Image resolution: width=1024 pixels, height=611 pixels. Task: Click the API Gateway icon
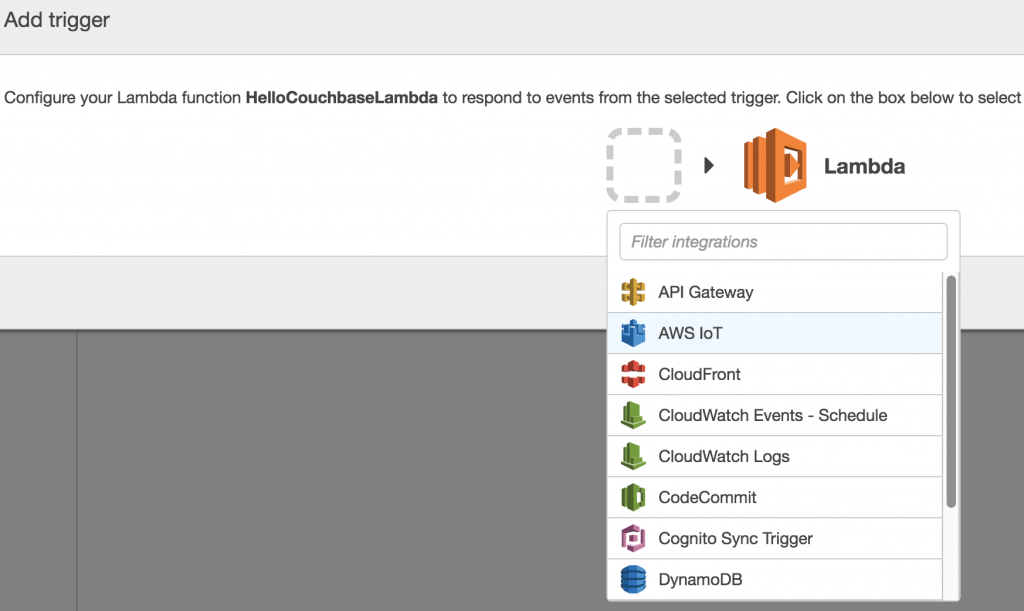[x=633, y=292]
